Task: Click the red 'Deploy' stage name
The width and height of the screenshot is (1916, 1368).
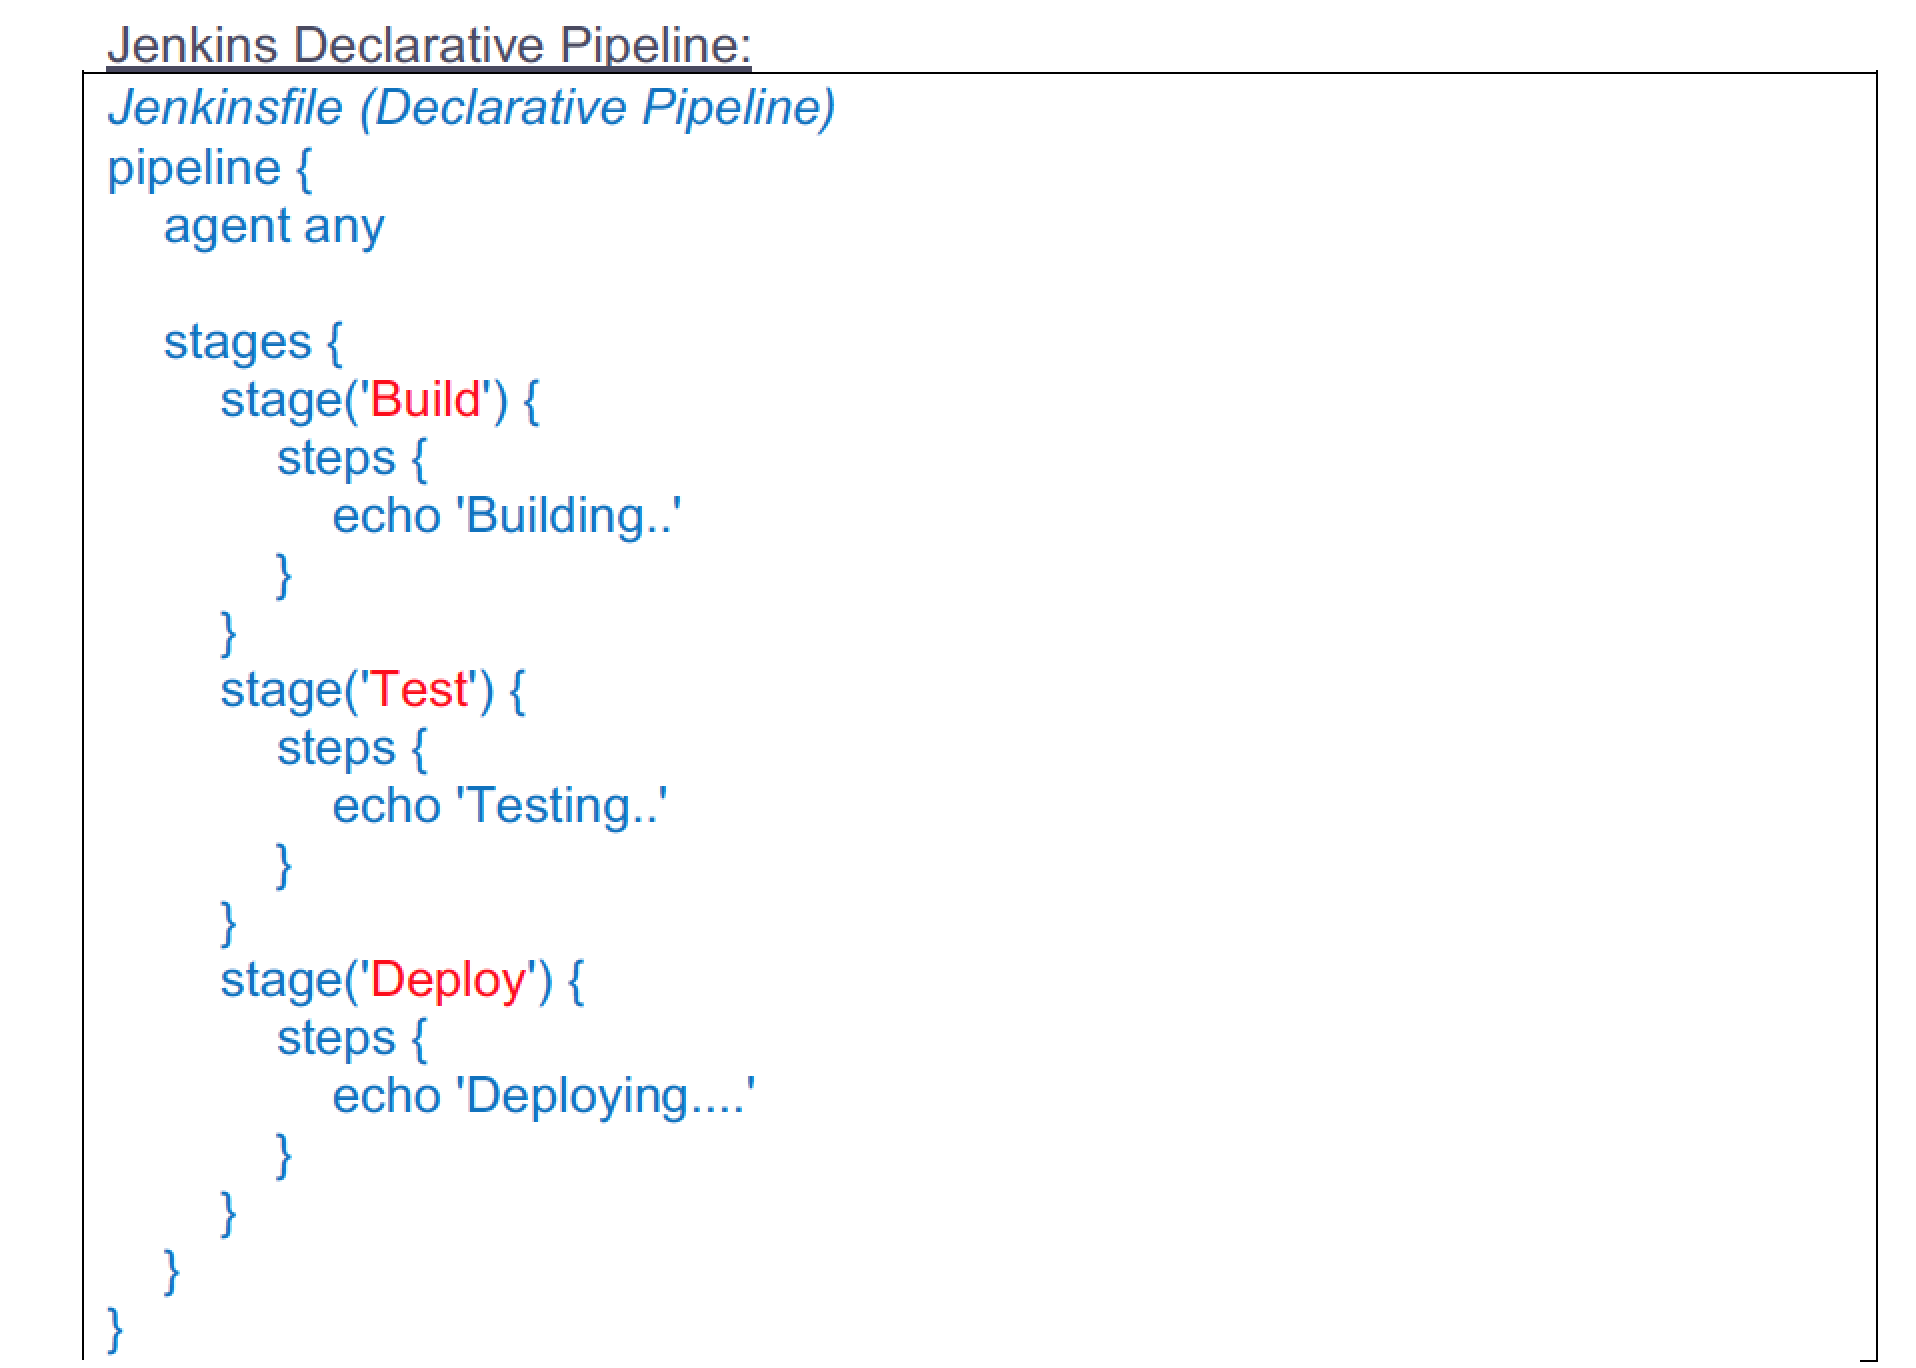Action: [x=448, y=980]
